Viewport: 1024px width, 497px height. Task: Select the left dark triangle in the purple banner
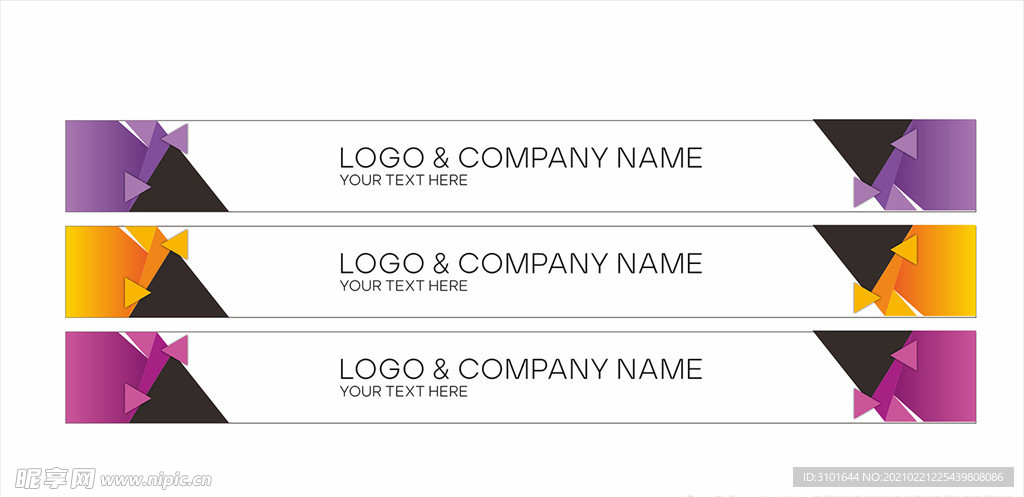[183, 188]
